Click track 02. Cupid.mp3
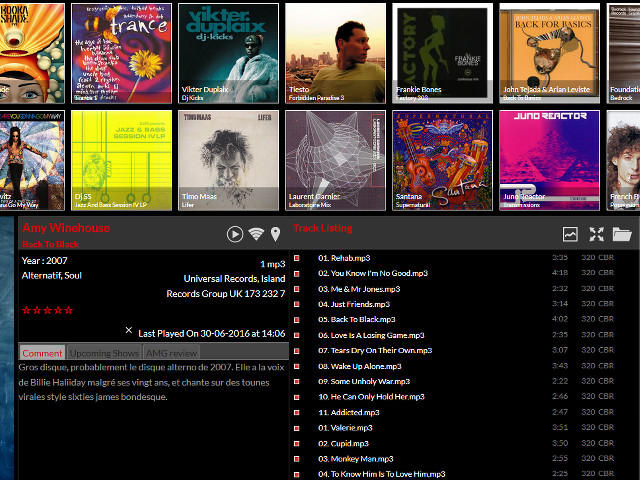 click(x=343, y=444)
